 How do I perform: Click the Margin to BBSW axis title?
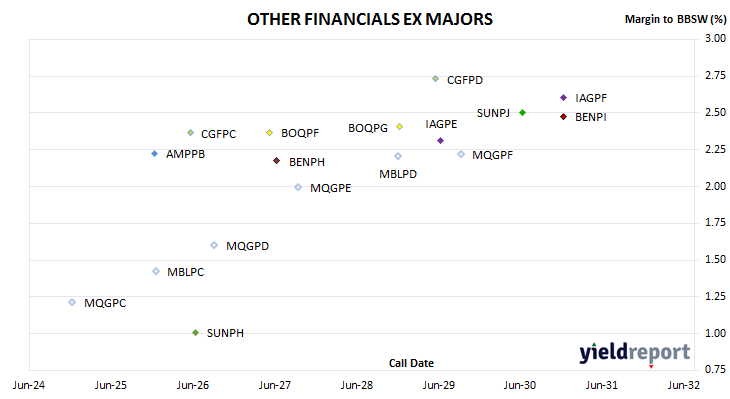pyautogui.click(x=676, y=19)
